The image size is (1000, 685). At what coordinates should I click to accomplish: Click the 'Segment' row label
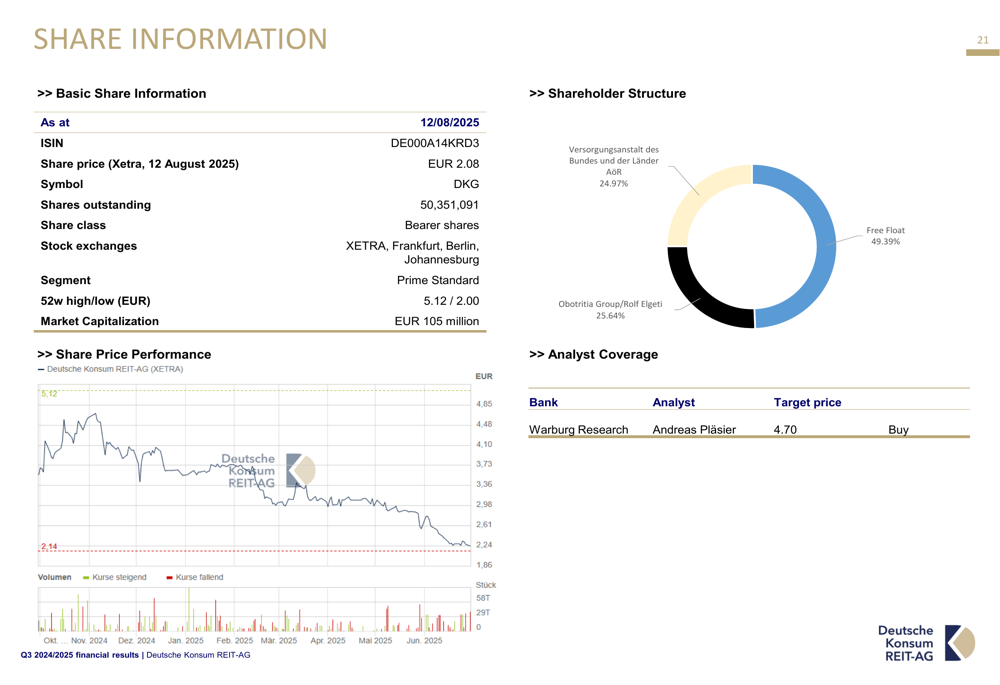[66, 281]
